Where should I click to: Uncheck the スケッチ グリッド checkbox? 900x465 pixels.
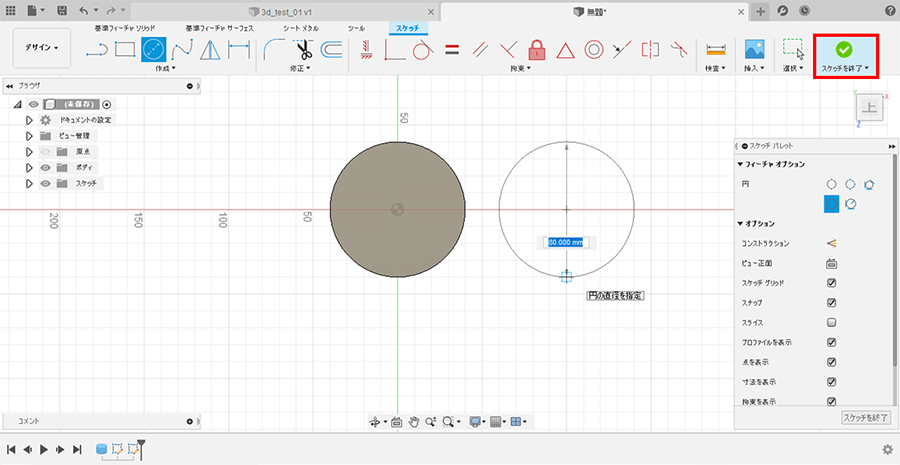(x=831, y=283)
